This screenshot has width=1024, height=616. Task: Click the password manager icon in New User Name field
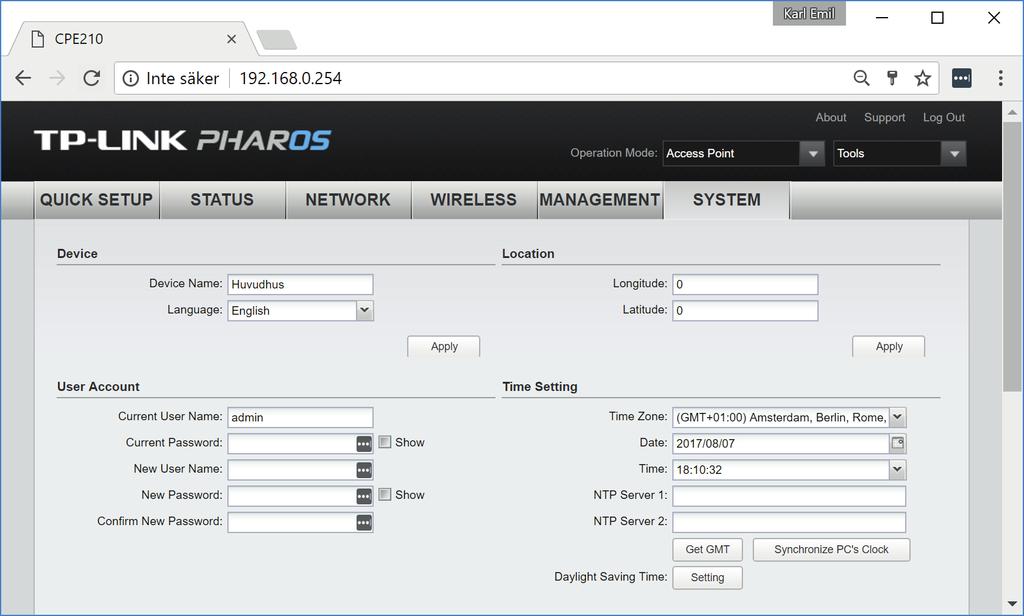pos(364,470)
